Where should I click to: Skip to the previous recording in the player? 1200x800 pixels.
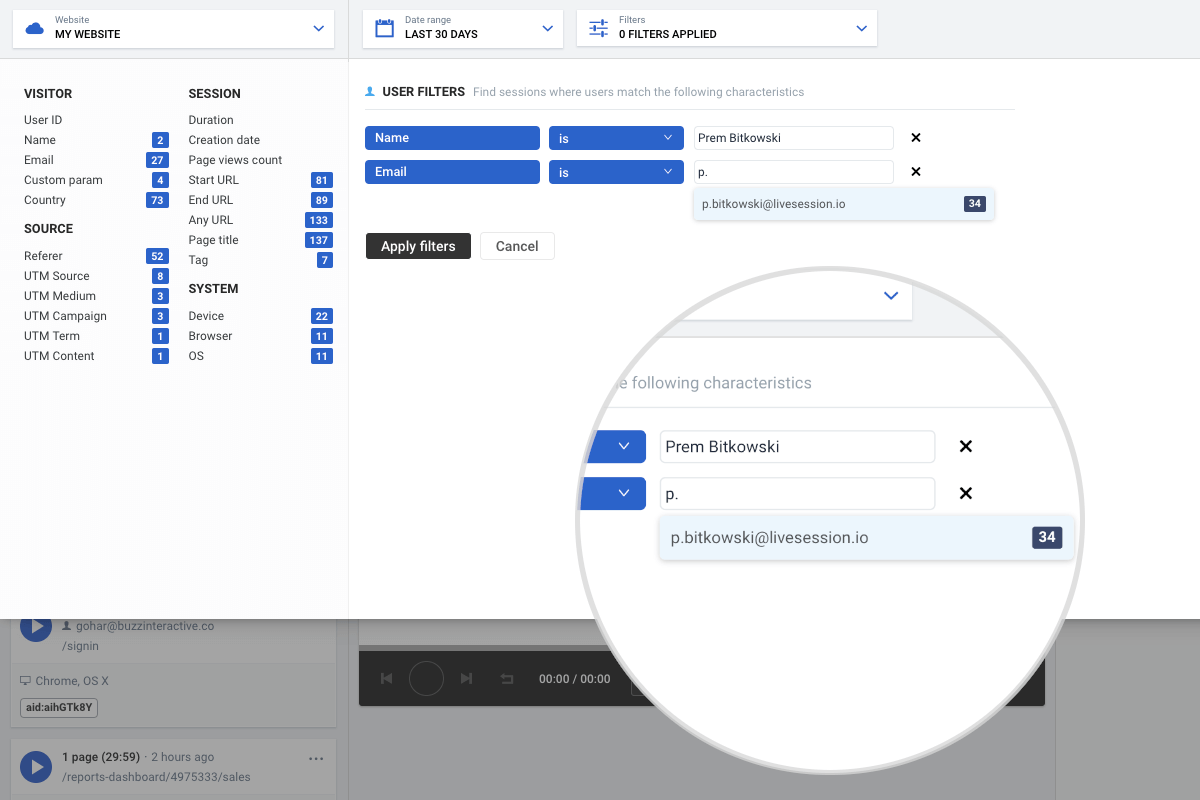click(387, 679)
